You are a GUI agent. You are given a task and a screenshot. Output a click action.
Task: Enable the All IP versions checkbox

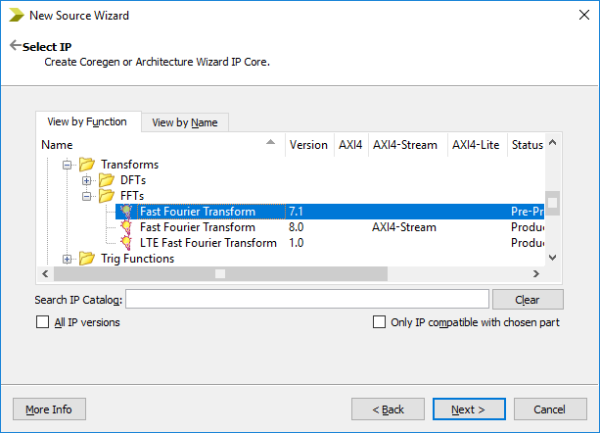[42, 323]
